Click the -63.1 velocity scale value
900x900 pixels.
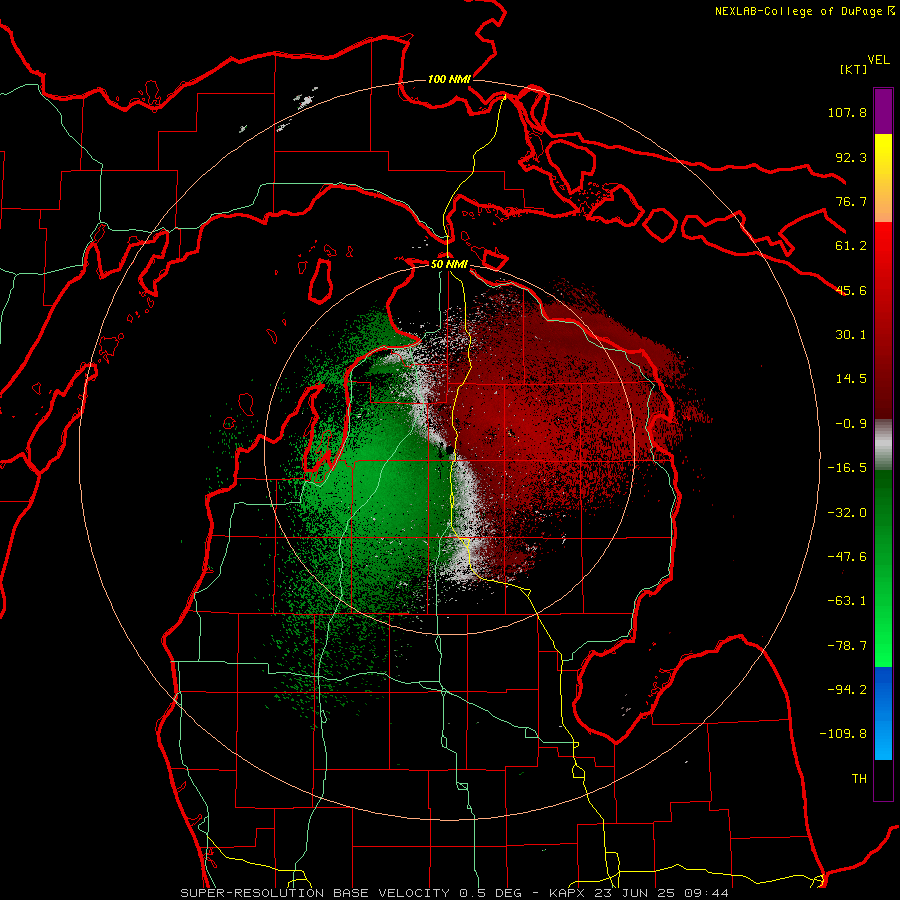[847, 601]
